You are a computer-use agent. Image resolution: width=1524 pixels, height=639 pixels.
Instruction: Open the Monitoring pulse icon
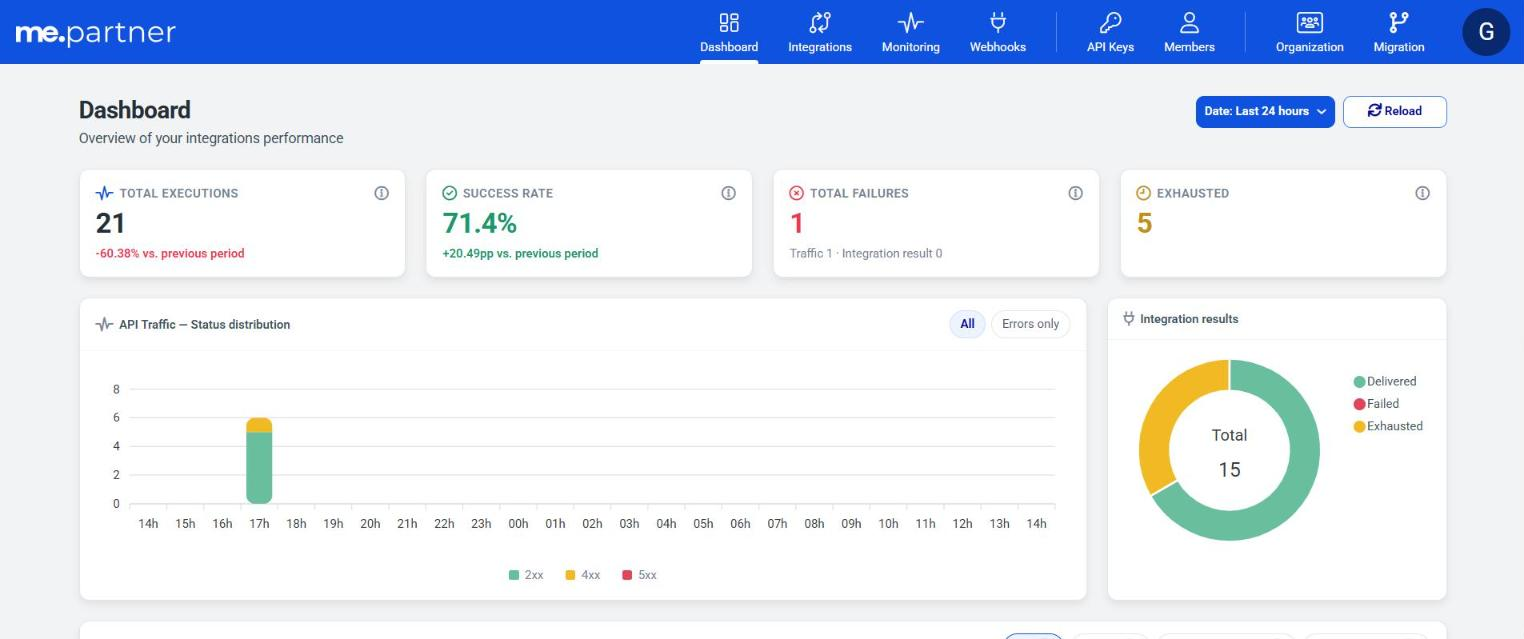(x=910, y=22)
